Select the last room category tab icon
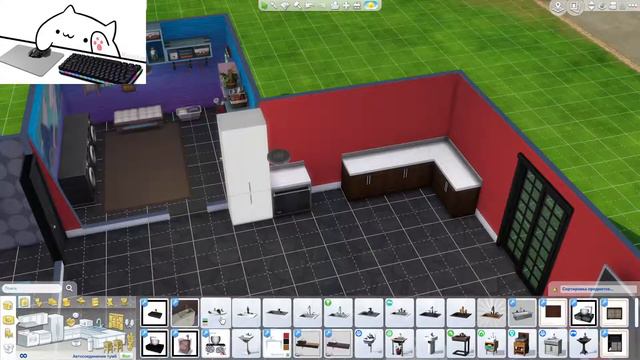 124,302
